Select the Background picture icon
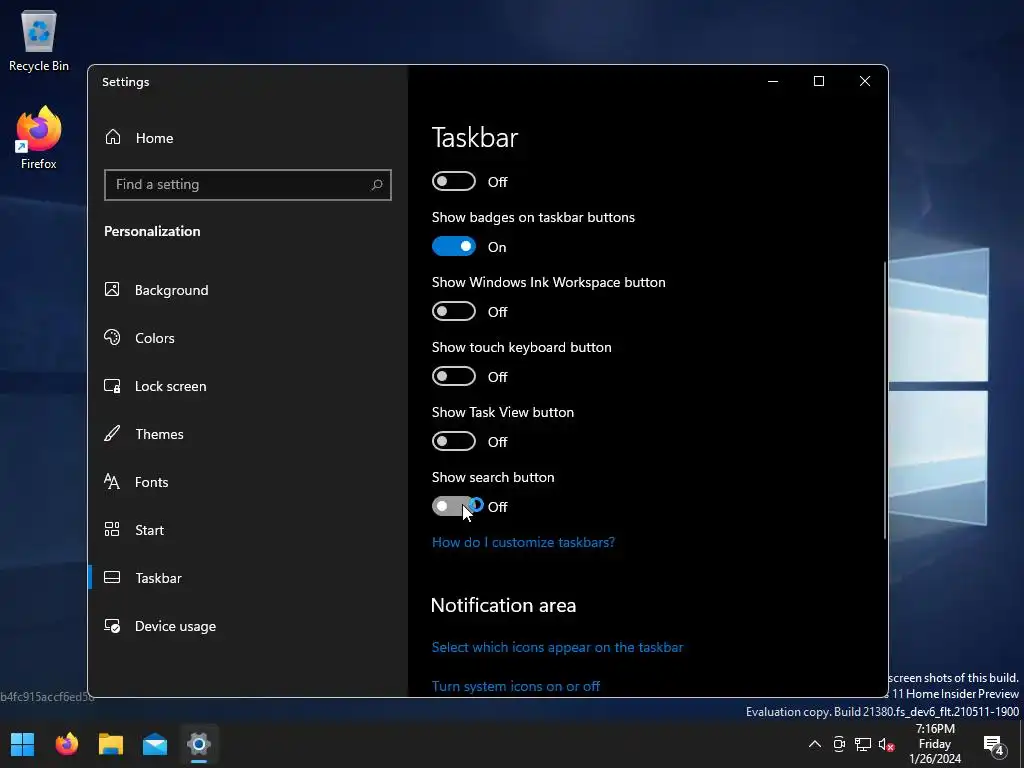The image size is (1024, 768). coord(112,289)
